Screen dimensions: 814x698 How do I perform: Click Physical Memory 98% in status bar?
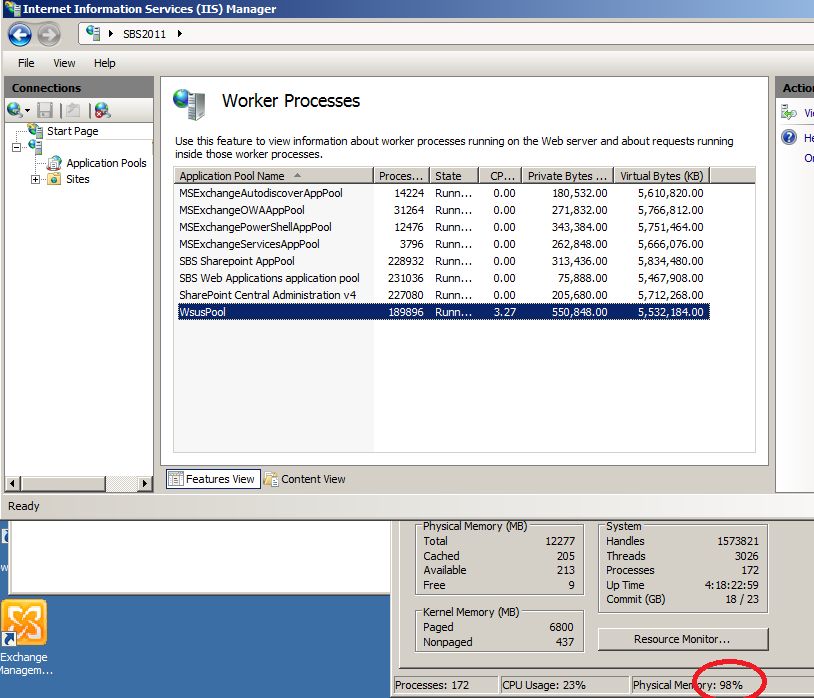(x=687, y=685)
